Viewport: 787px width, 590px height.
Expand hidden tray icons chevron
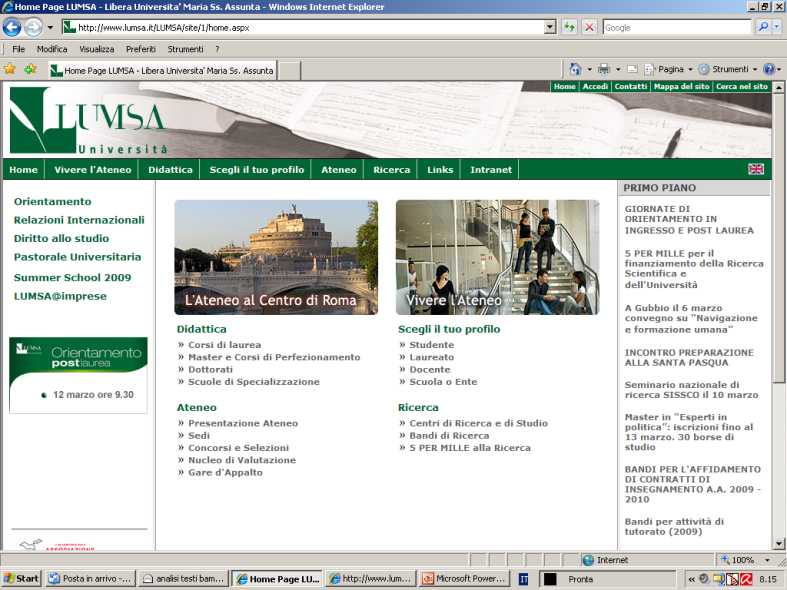click(x=692, y=579)
